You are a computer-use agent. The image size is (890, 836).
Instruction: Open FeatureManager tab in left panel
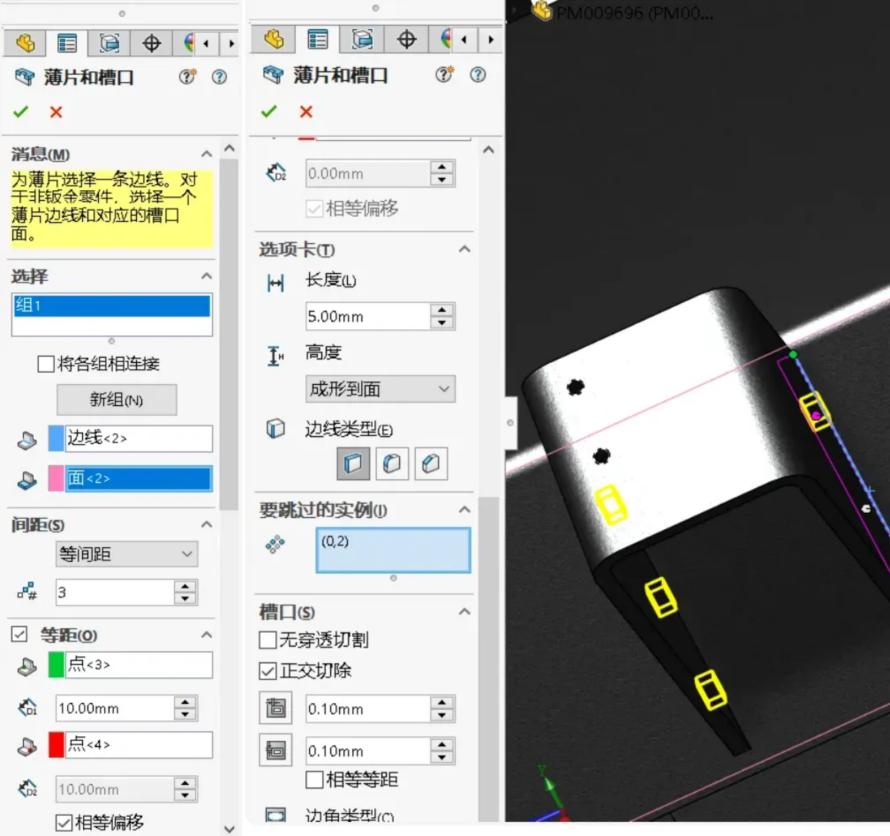(25, 43)
